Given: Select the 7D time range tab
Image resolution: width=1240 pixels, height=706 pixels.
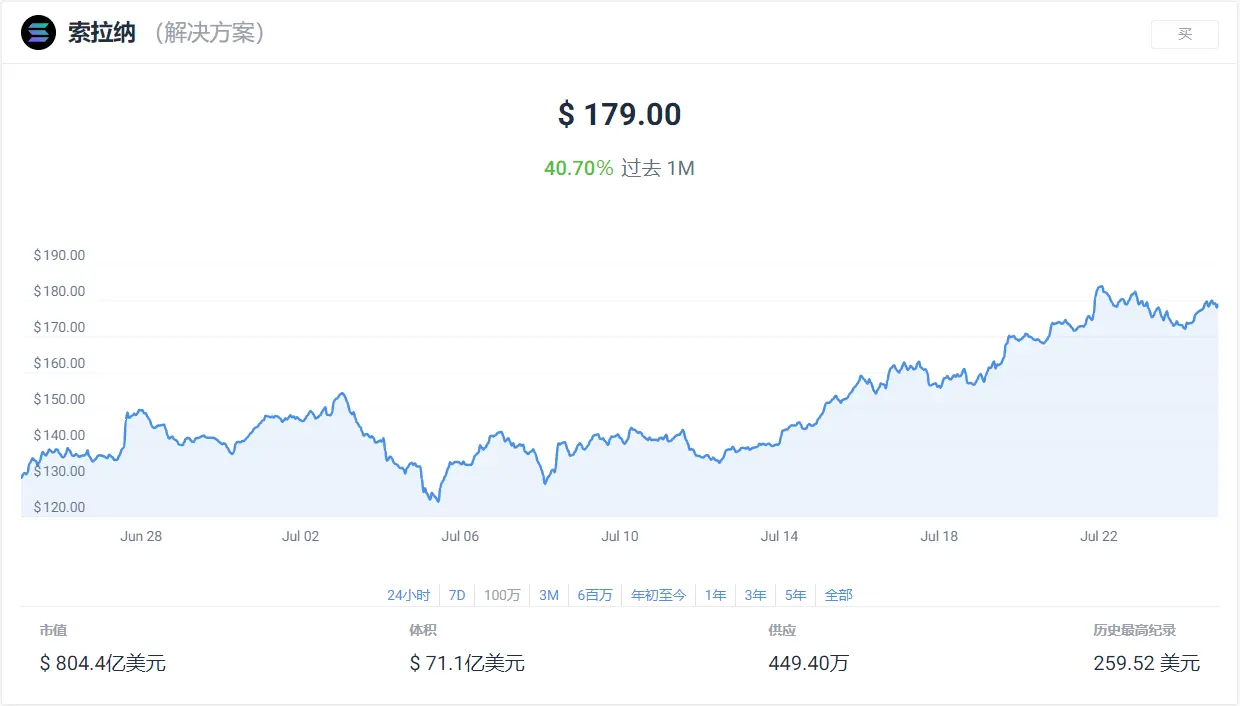Looking at the screenshot, I should (457, 595).
